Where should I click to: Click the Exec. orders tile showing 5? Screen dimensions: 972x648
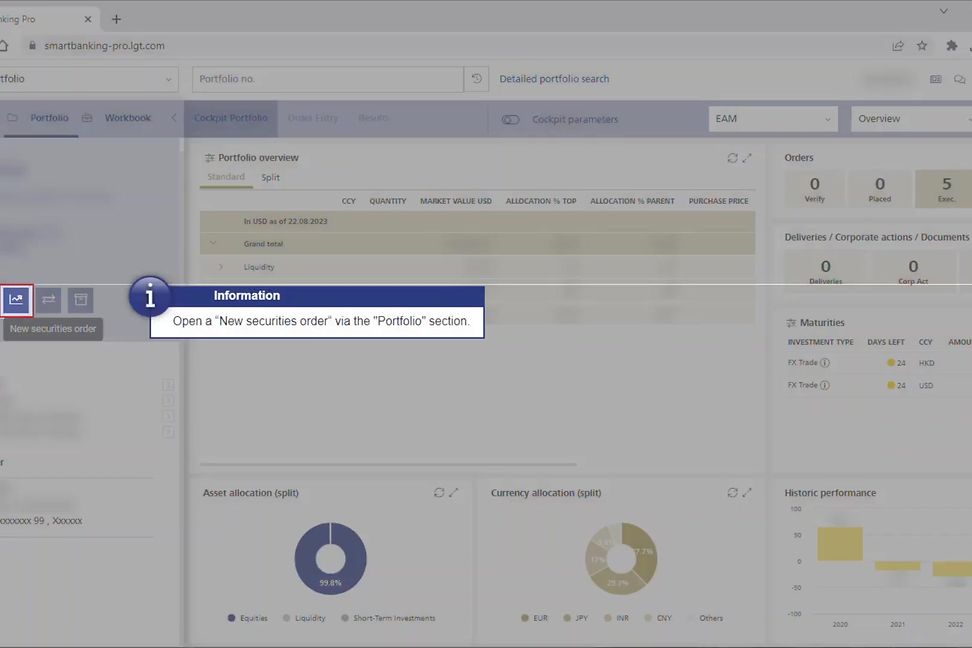coord(945,188)
